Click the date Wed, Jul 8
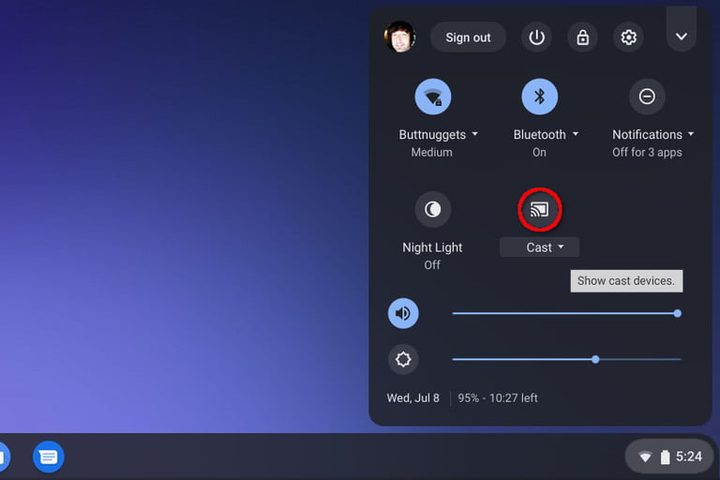The image size is (720, 480). [413, 398]
